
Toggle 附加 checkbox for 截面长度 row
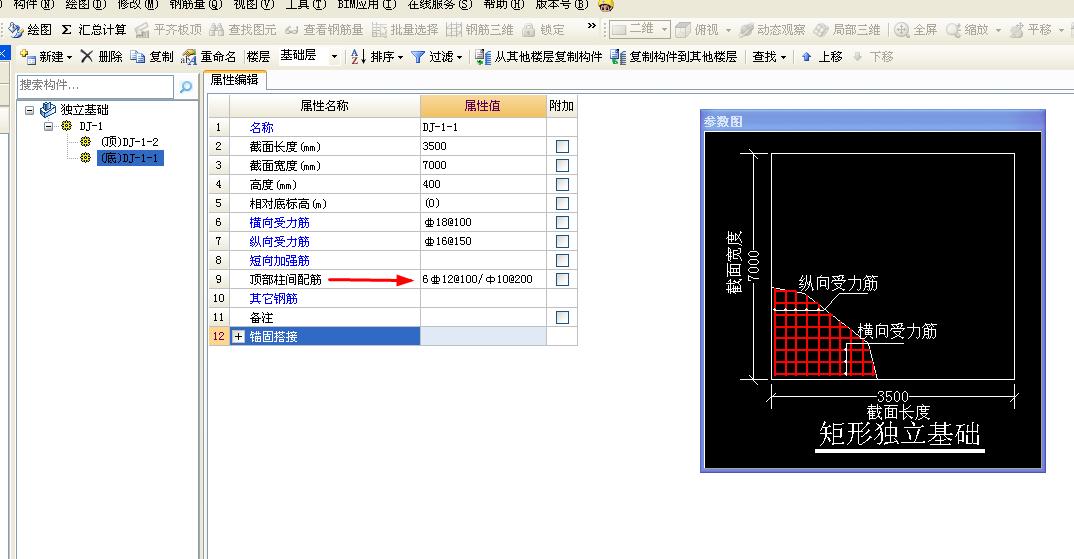(x=562, y=146)
